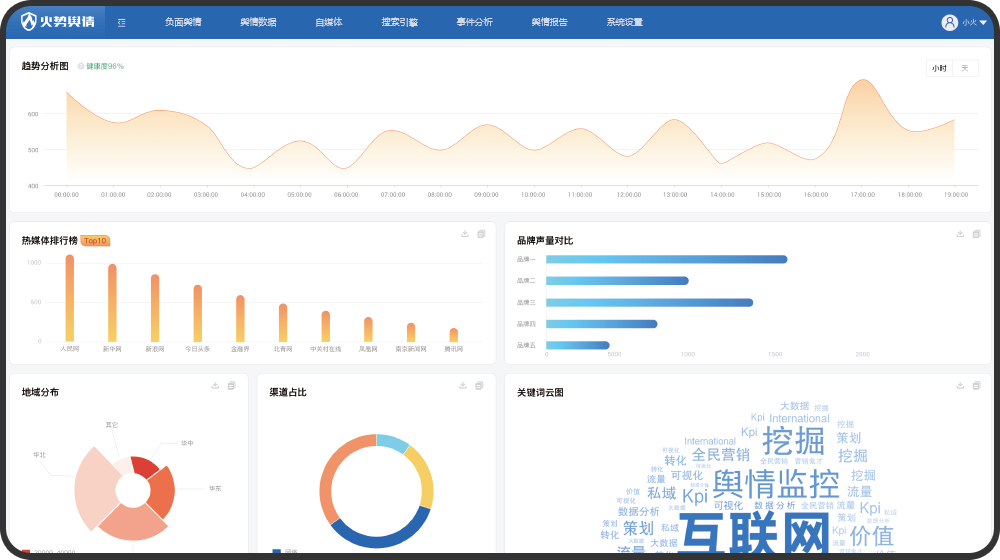Select the 人民网 bar in ranking chart
1000x560 pixels.
pos(69,298)
